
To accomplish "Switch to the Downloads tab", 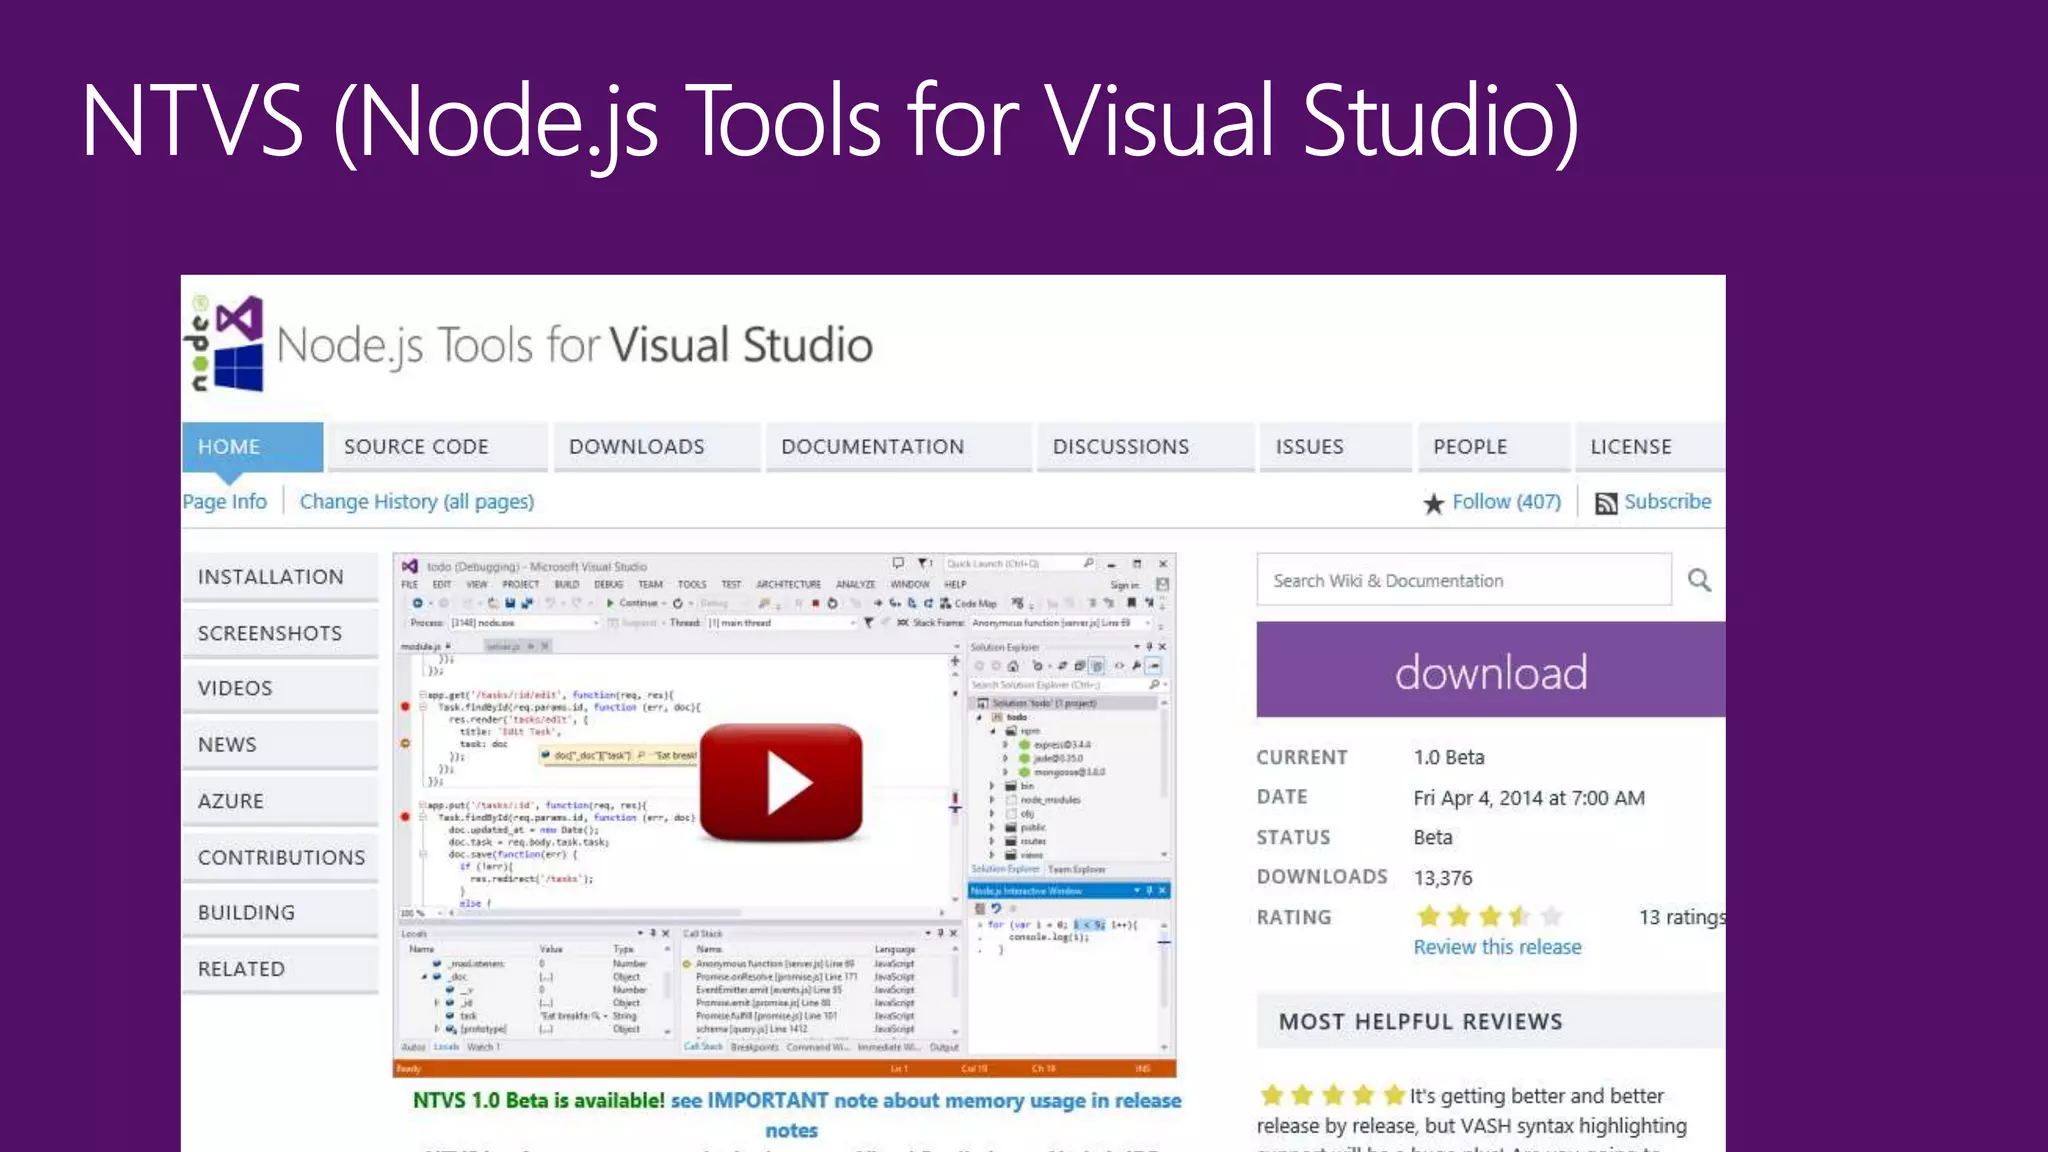I will coord(637,447).
